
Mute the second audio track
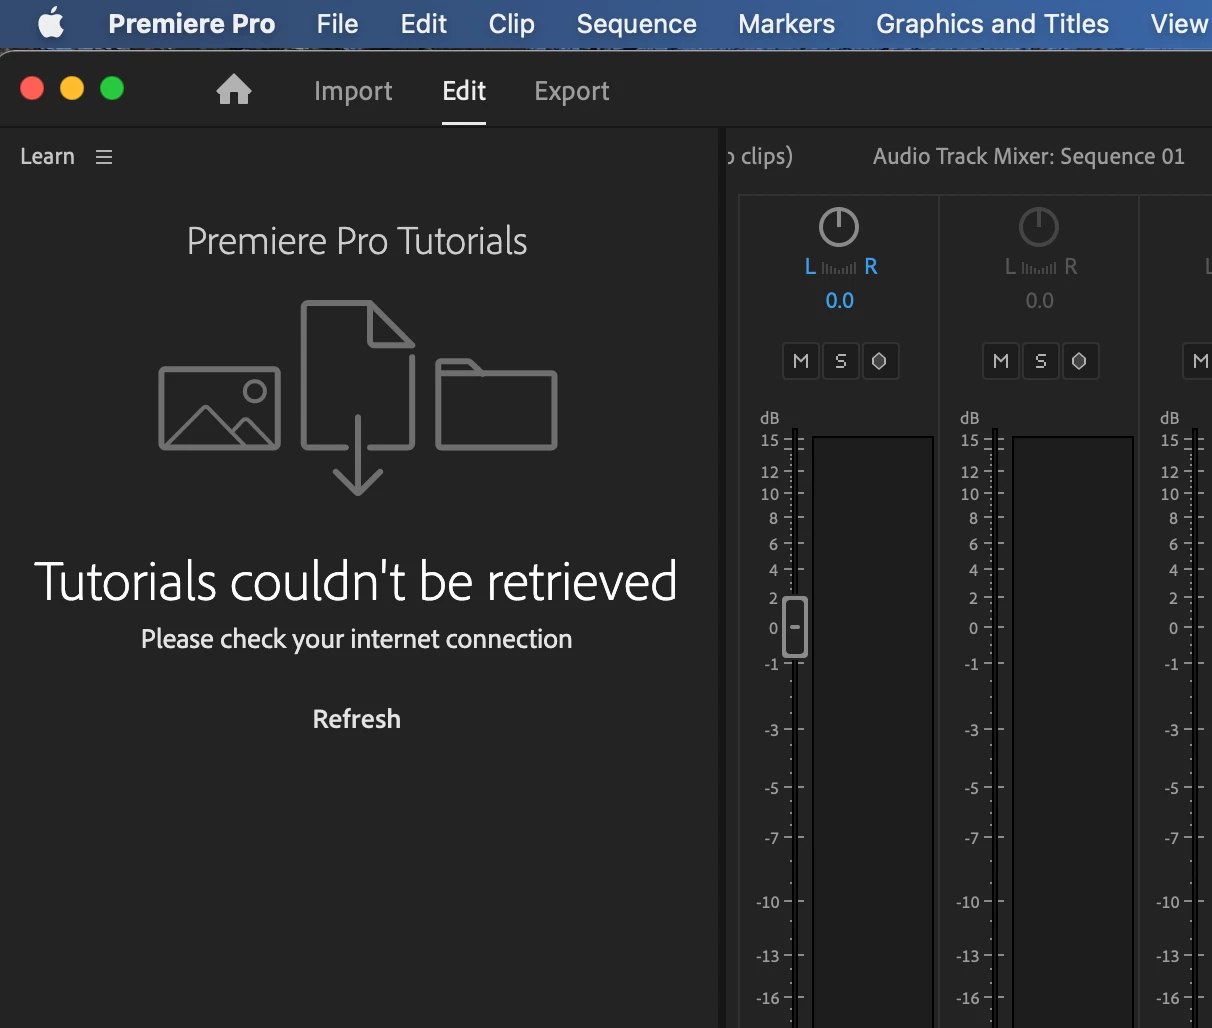coord(1001,361)
